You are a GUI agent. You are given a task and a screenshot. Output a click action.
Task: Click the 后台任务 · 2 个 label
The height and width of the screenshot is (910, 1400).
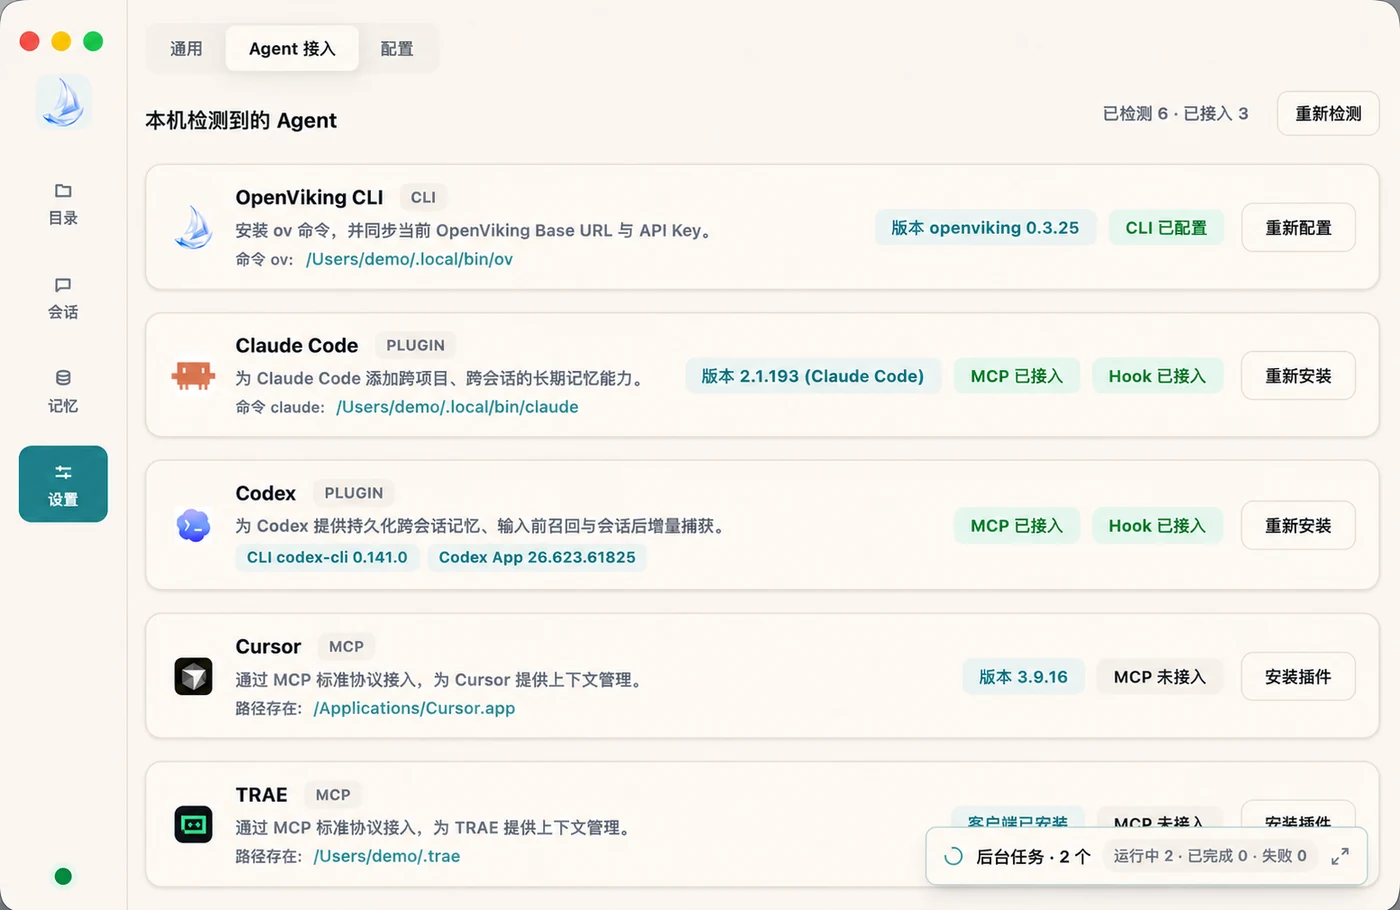1033,857
